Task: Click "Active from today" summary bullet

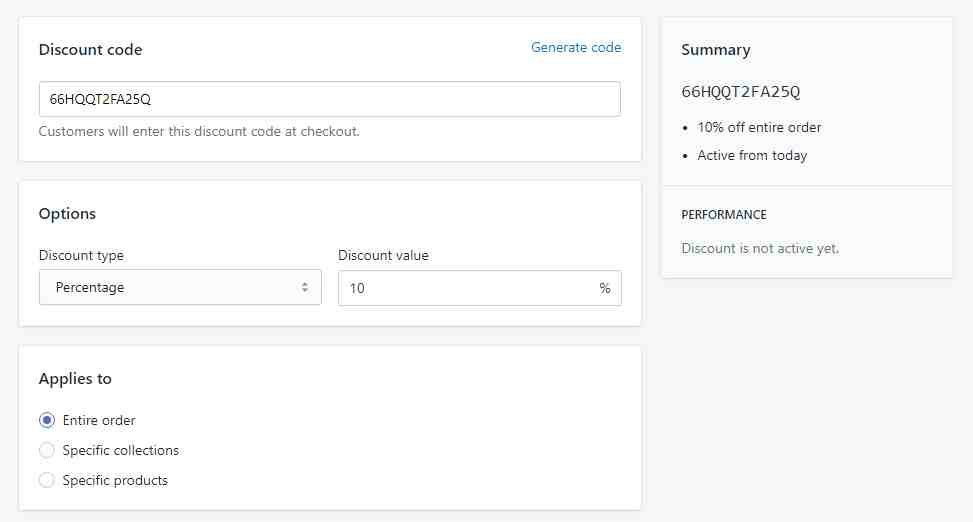Action: [752, 155]
